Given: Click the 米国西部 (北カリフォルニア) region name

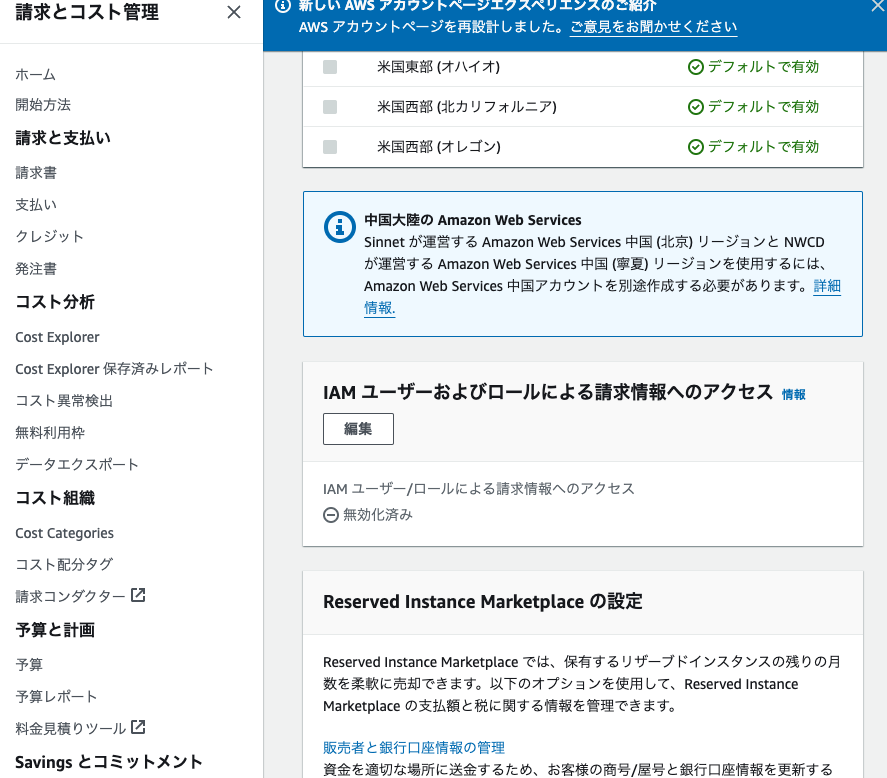Looking at the screenshot, I should 467,107.
